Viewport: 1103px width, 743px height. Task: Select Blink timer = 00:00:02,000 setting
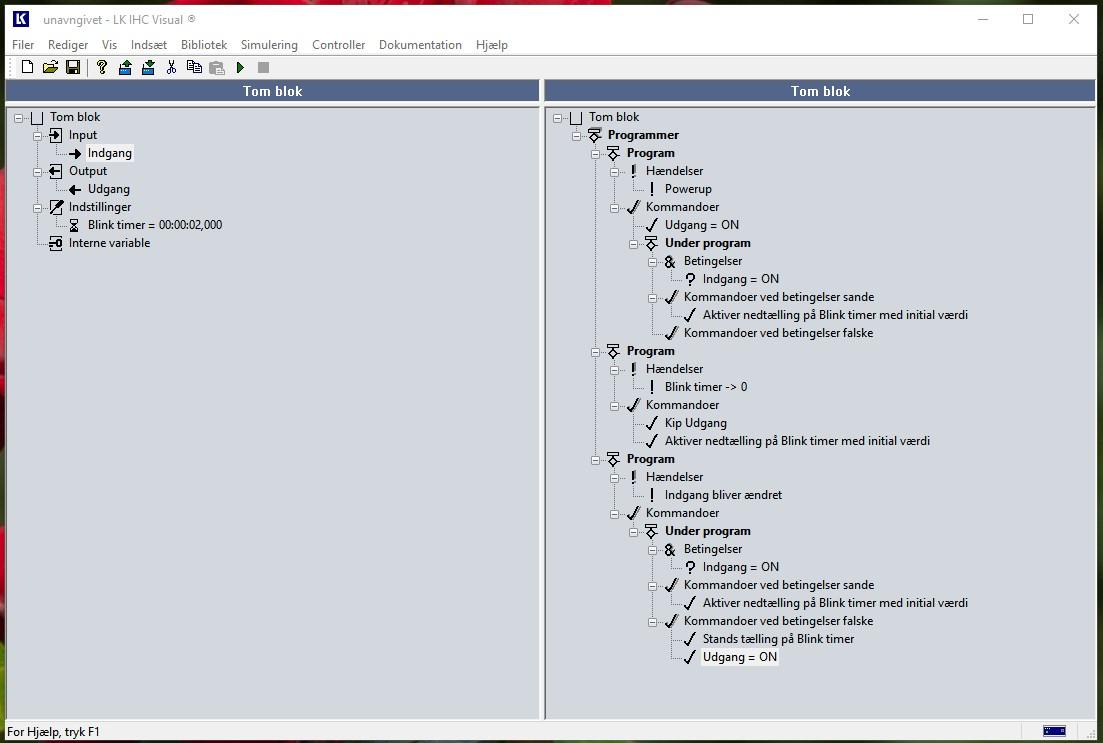coord(154,225)
